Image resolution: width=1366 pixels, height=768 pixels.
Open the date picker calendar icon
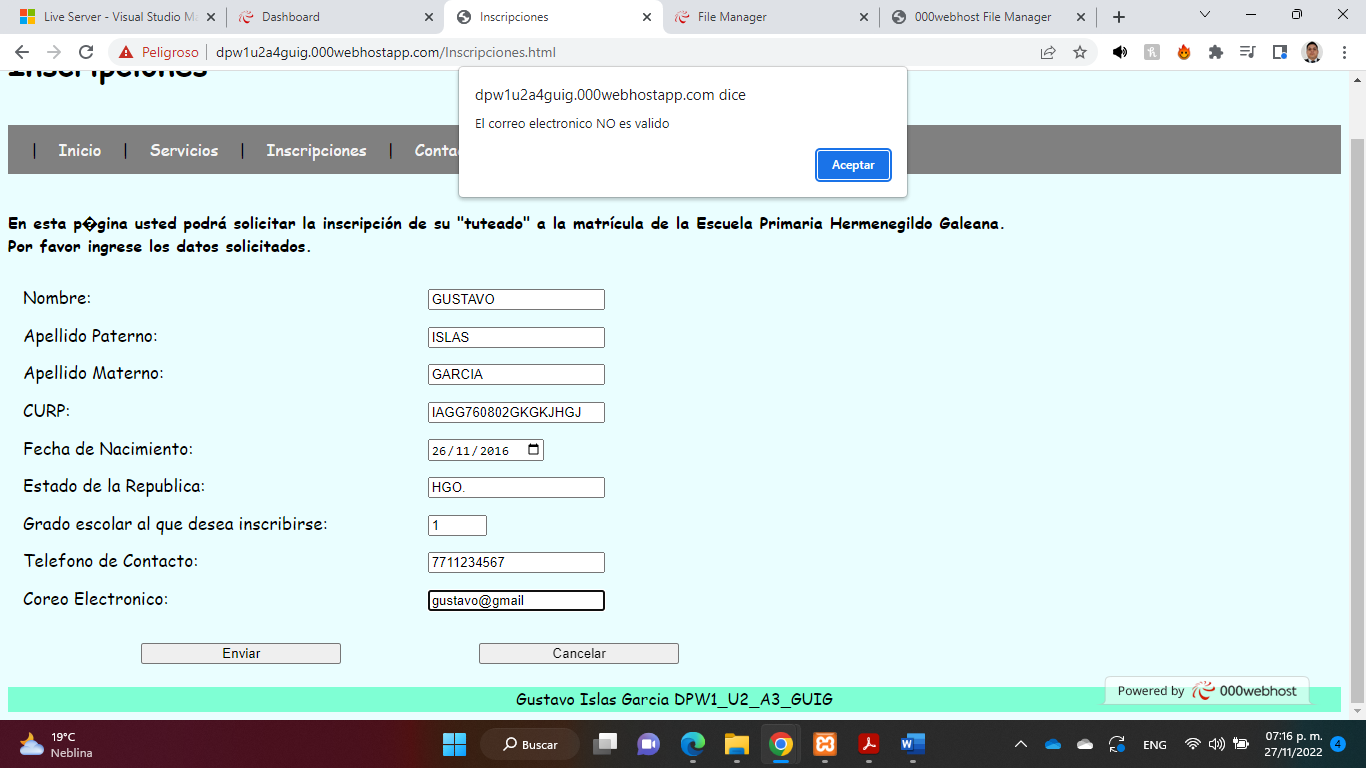click(533, 450)
